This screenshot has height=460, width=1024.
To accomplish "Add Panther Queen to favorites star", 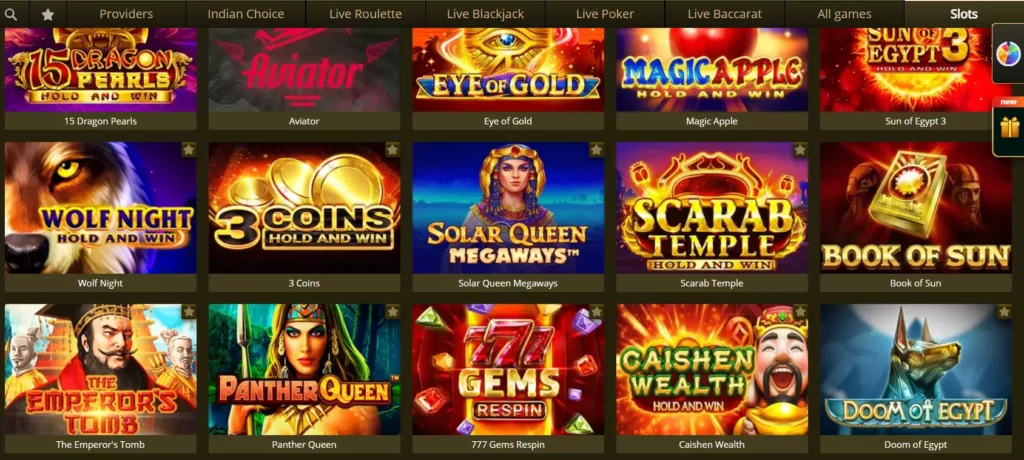I will pos(392,312).
